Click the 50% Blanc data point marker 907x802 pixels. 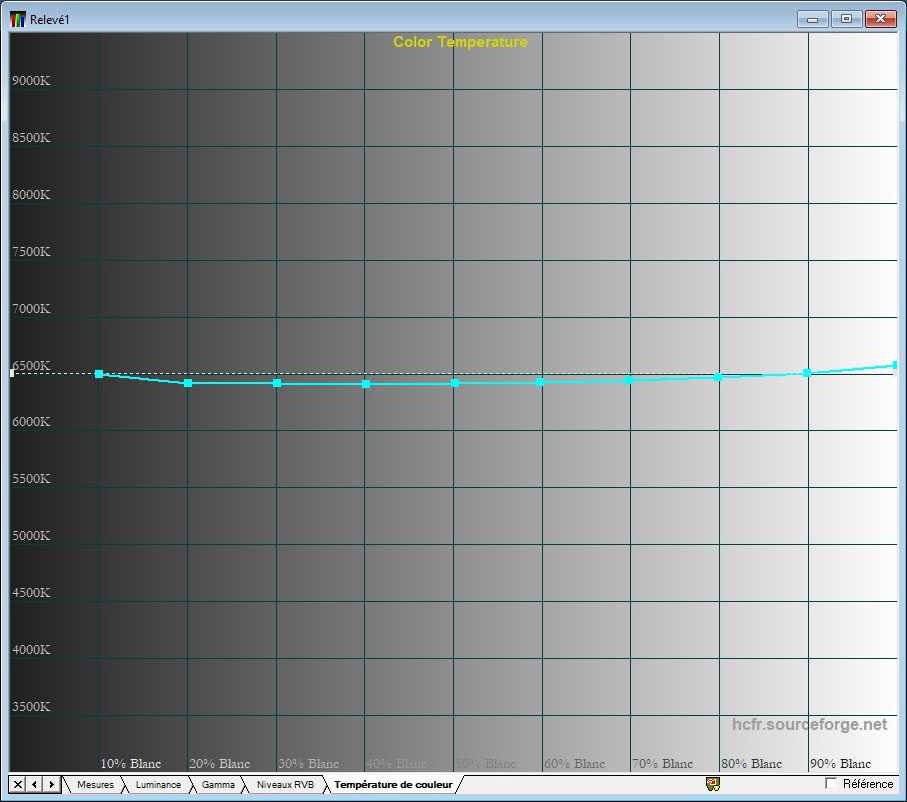coord(455,383)
